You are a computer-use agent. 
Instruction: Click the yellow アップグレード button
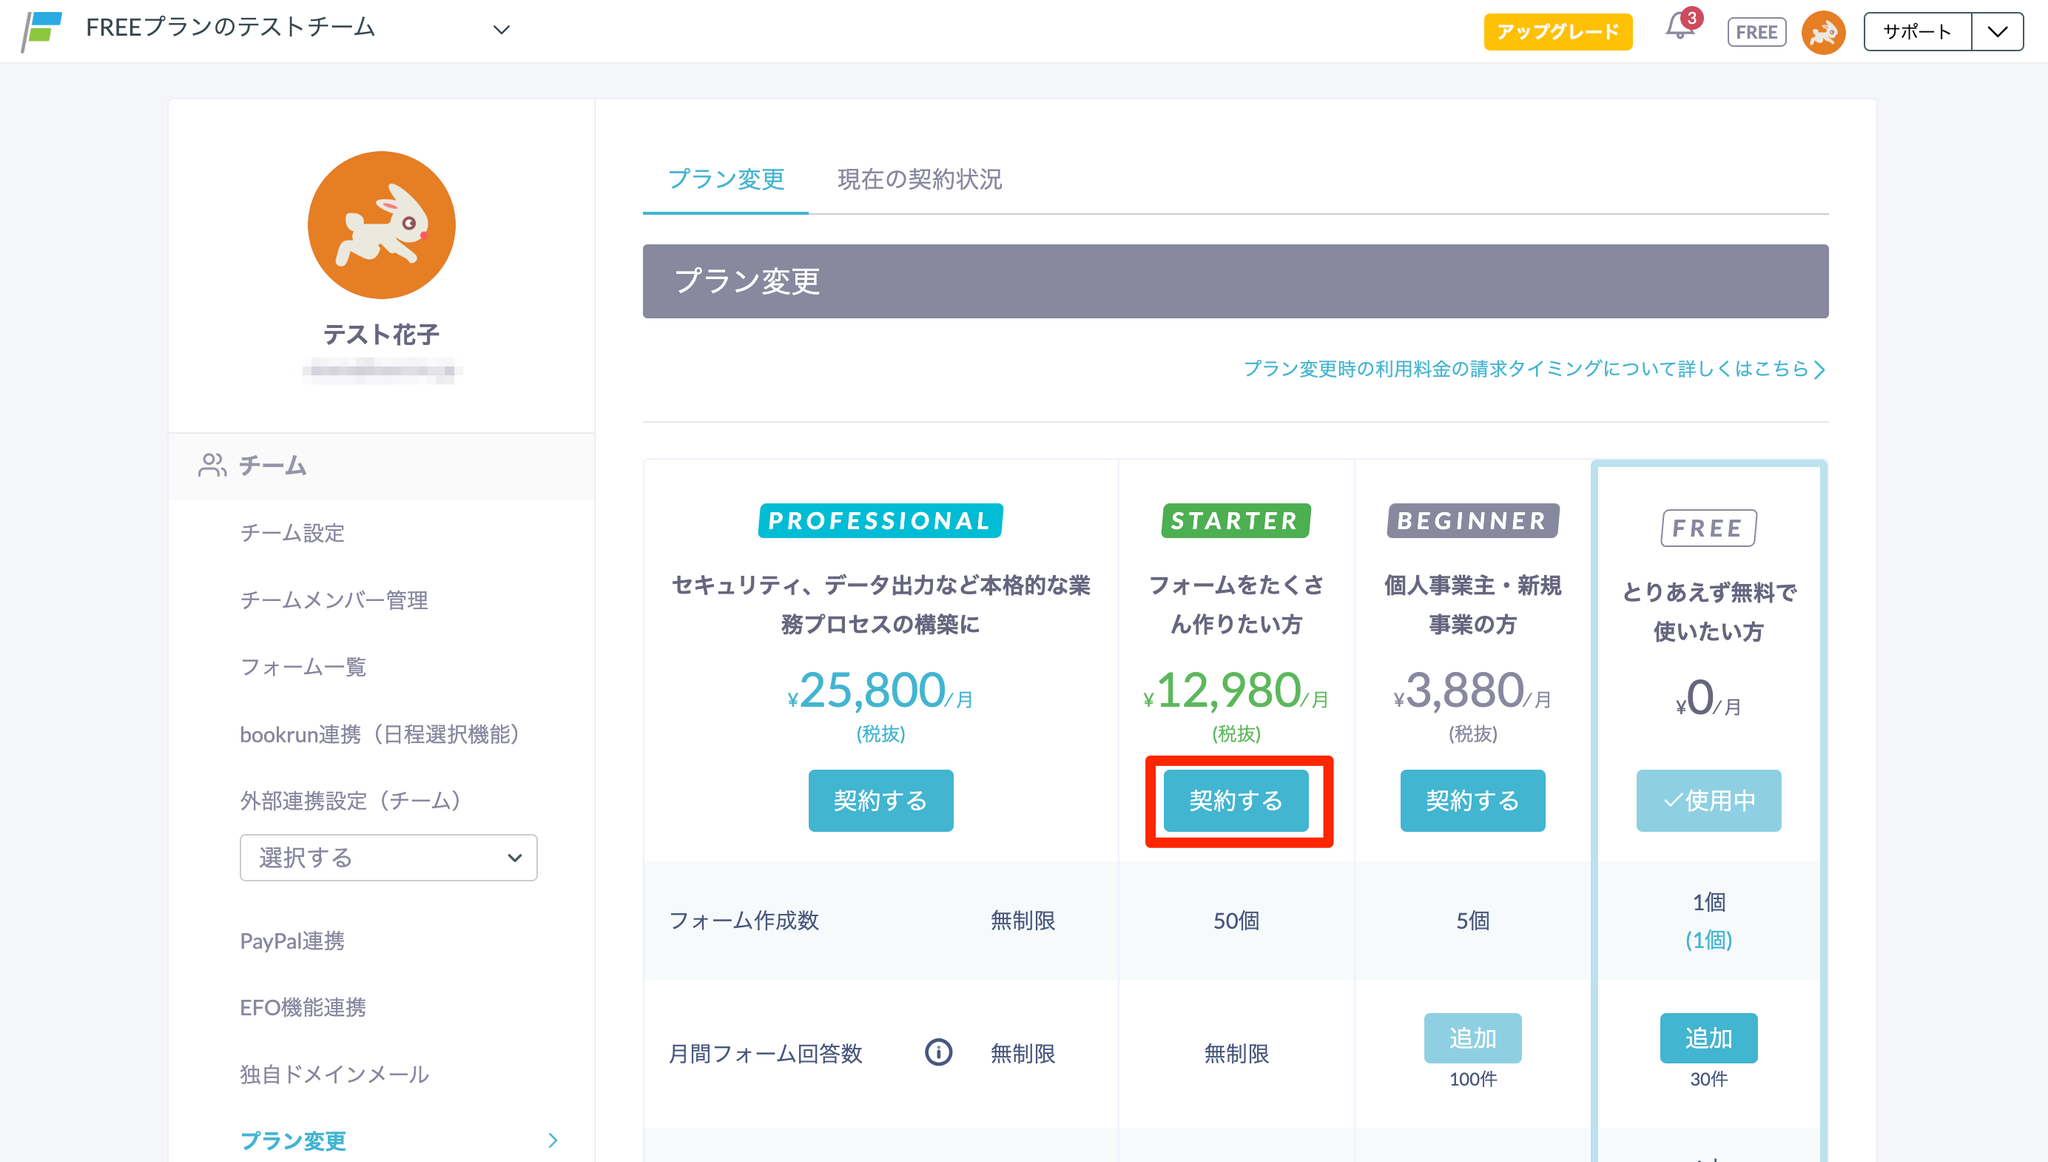1557,32
